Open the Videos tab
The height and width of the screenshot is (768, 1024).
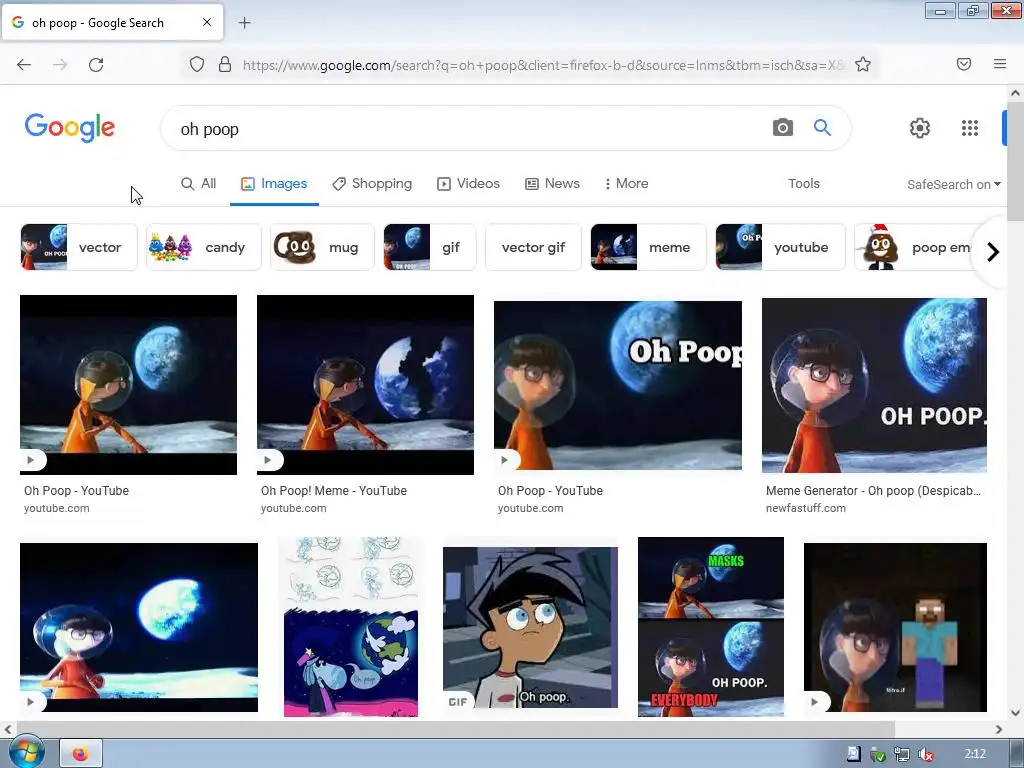click(x=469, y=184)
